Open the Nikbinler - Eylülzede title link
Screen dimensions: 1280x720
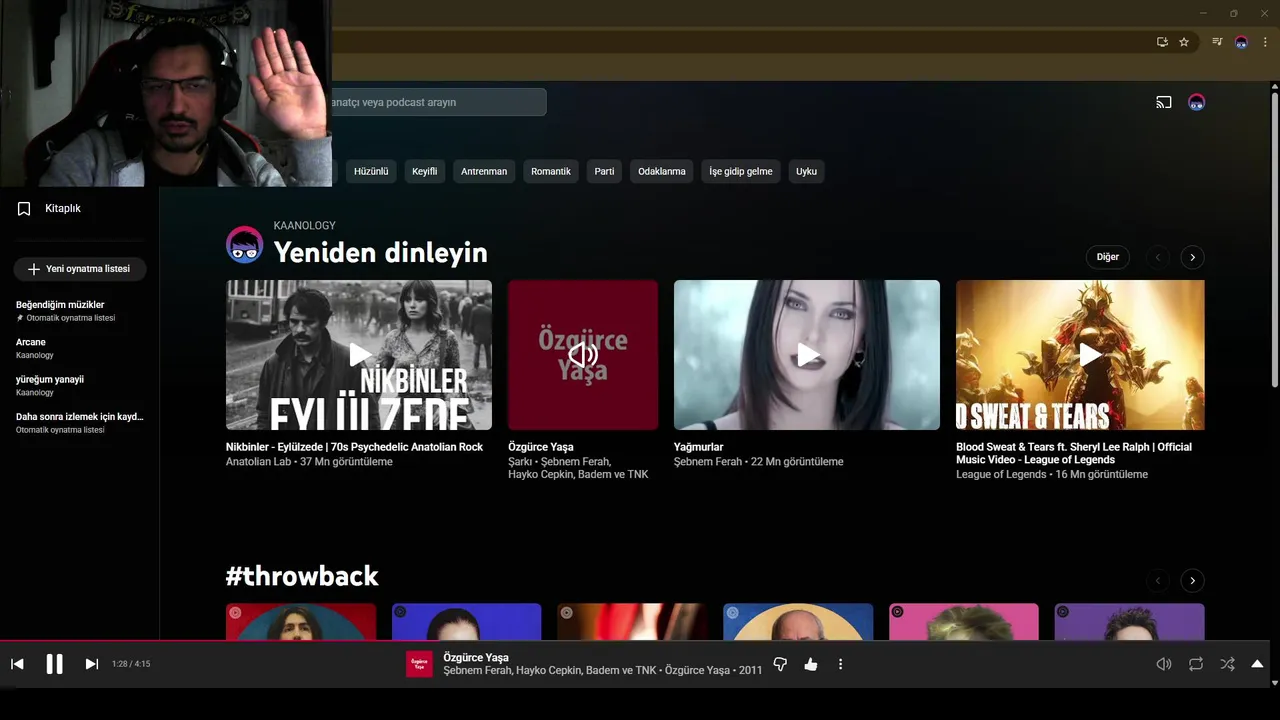coord(354,447)
